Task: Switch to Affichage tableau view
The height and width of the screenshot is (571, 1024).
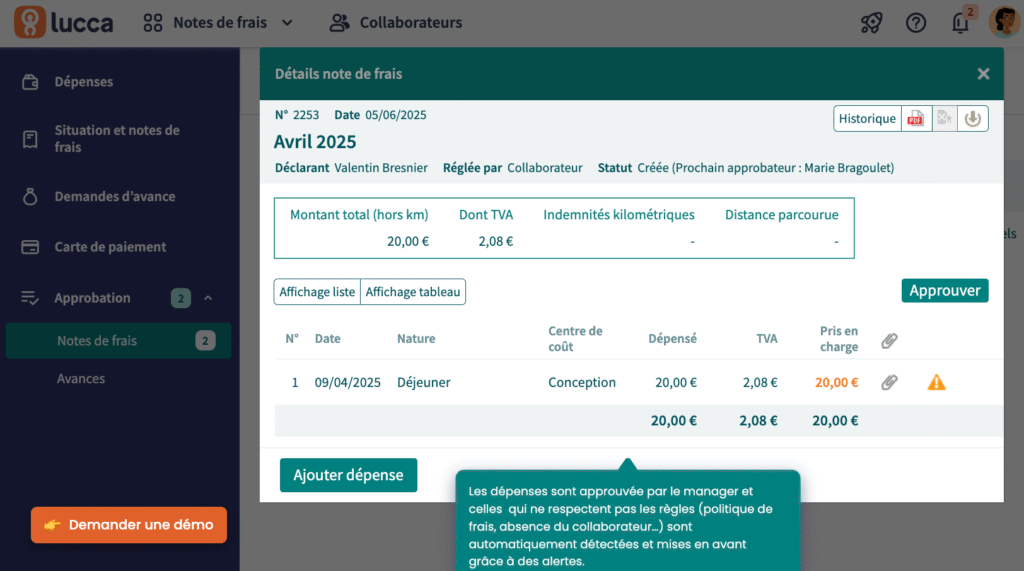Action: click(x=413, y=292)
